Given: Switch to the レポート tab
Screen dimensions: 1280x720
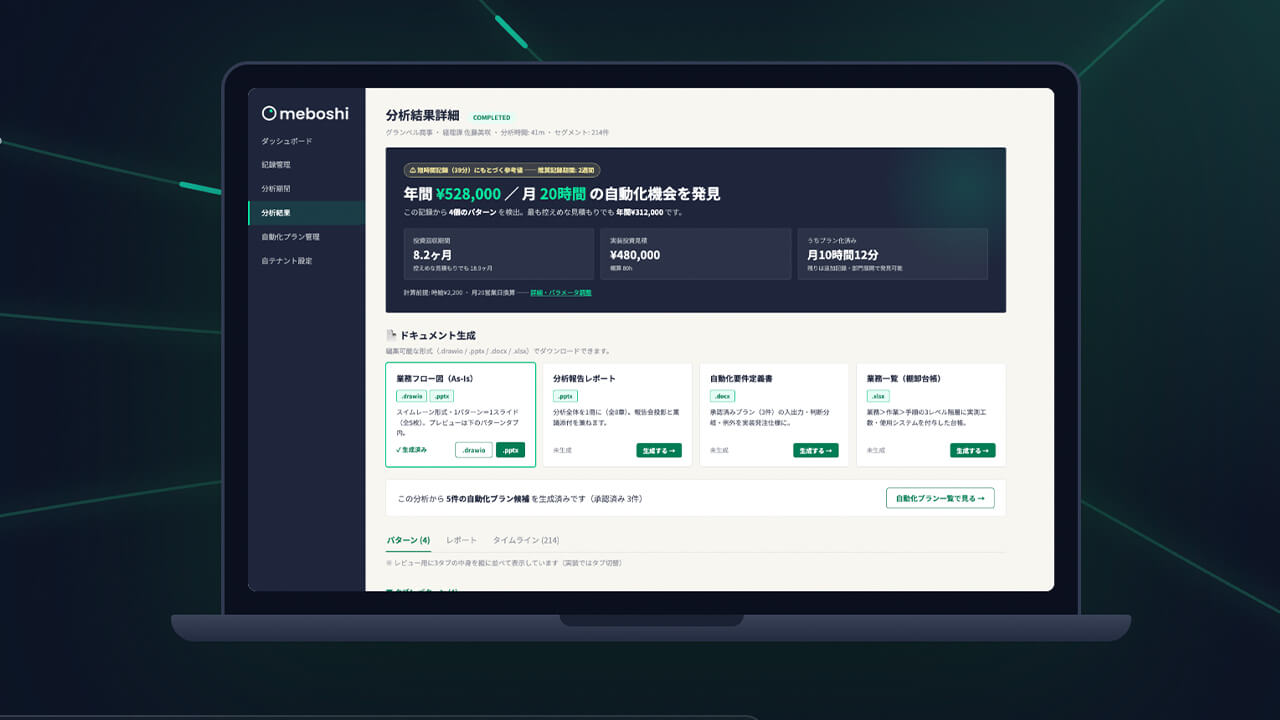Looking at the screenshot, I should pyautogui.click(x=461, y=541).
